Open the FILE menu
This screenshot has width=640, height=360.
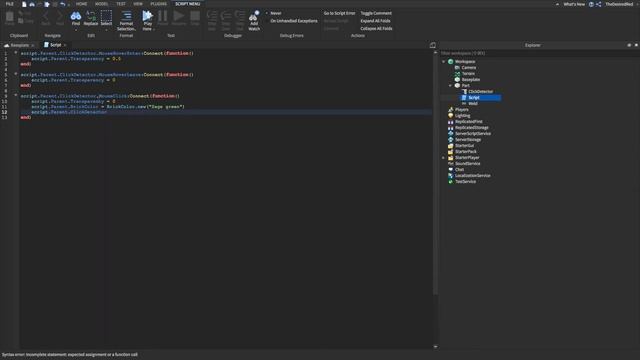coord(10,4)
